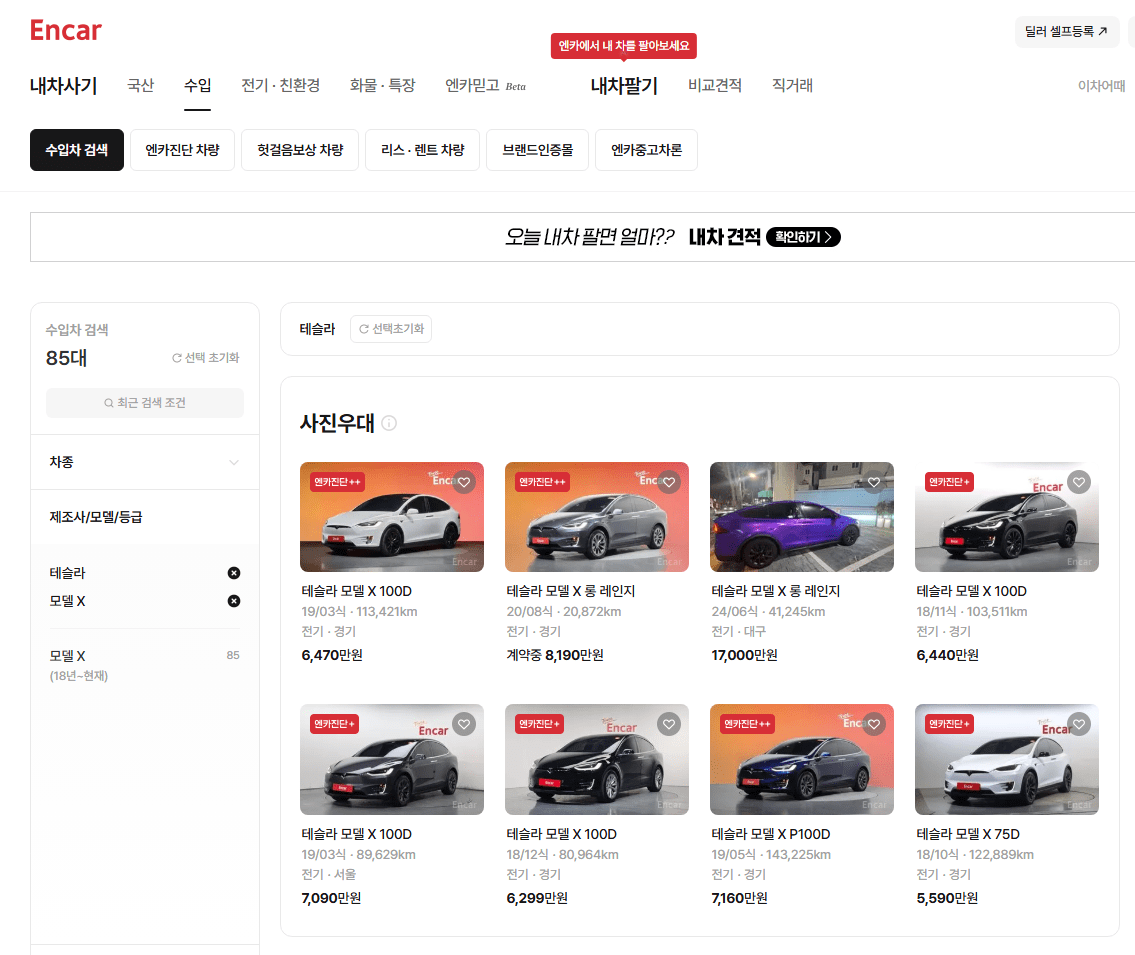Click the 오늘 내차 팔면 얼마?? banner text

589,237
